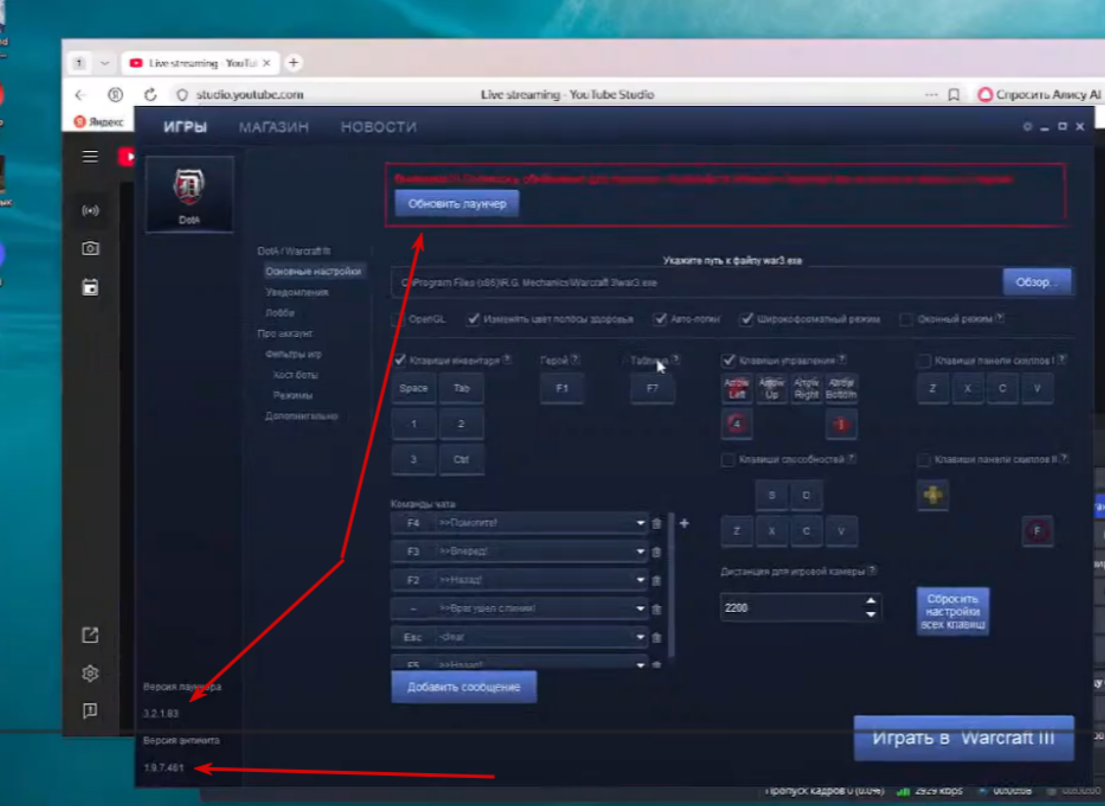
Task: Select the DotA game tile
Action: [189, 194]
